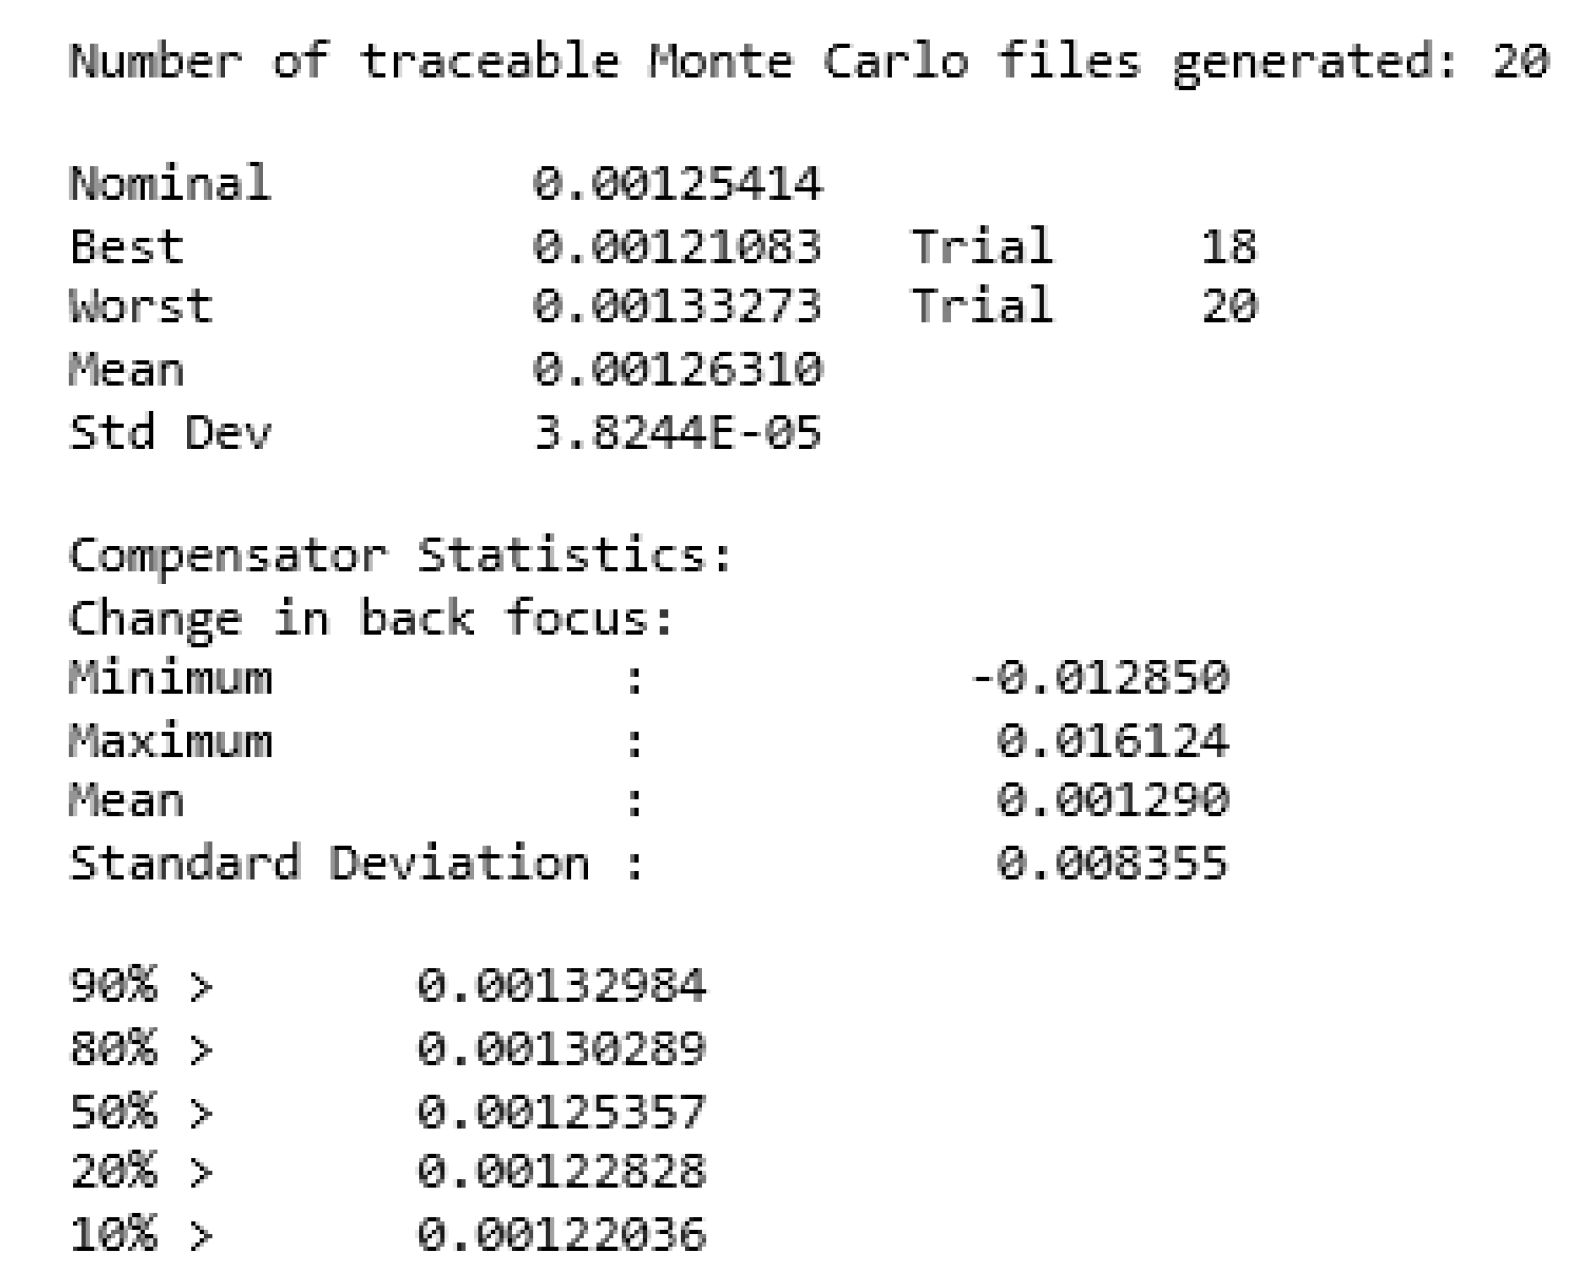Click the 80% percentile value 0.00130289
The image size is (1577, 1276).
tap(561, 1048)
